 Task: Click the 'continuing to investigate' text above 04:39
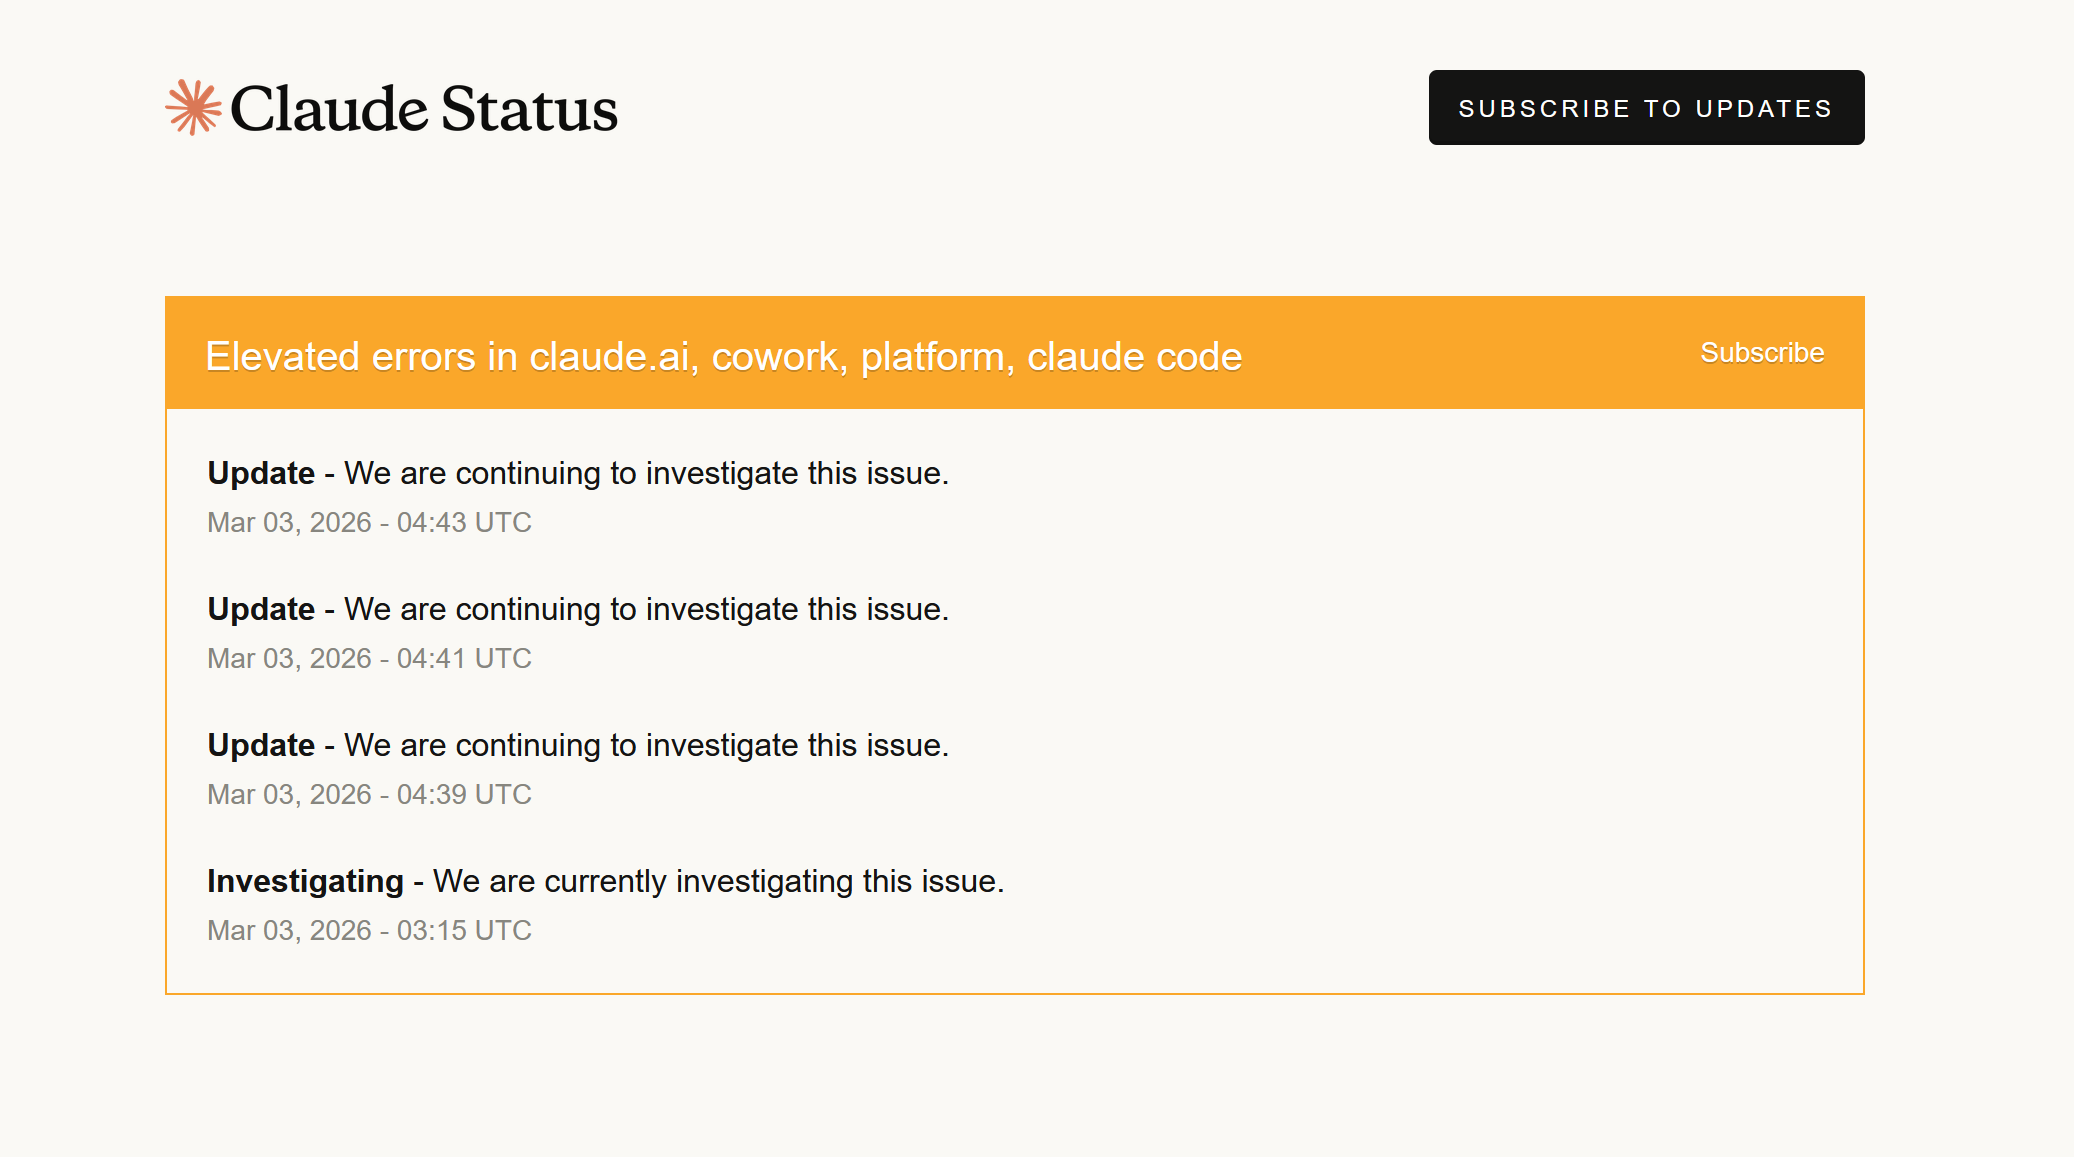click(x=646, y=745)
